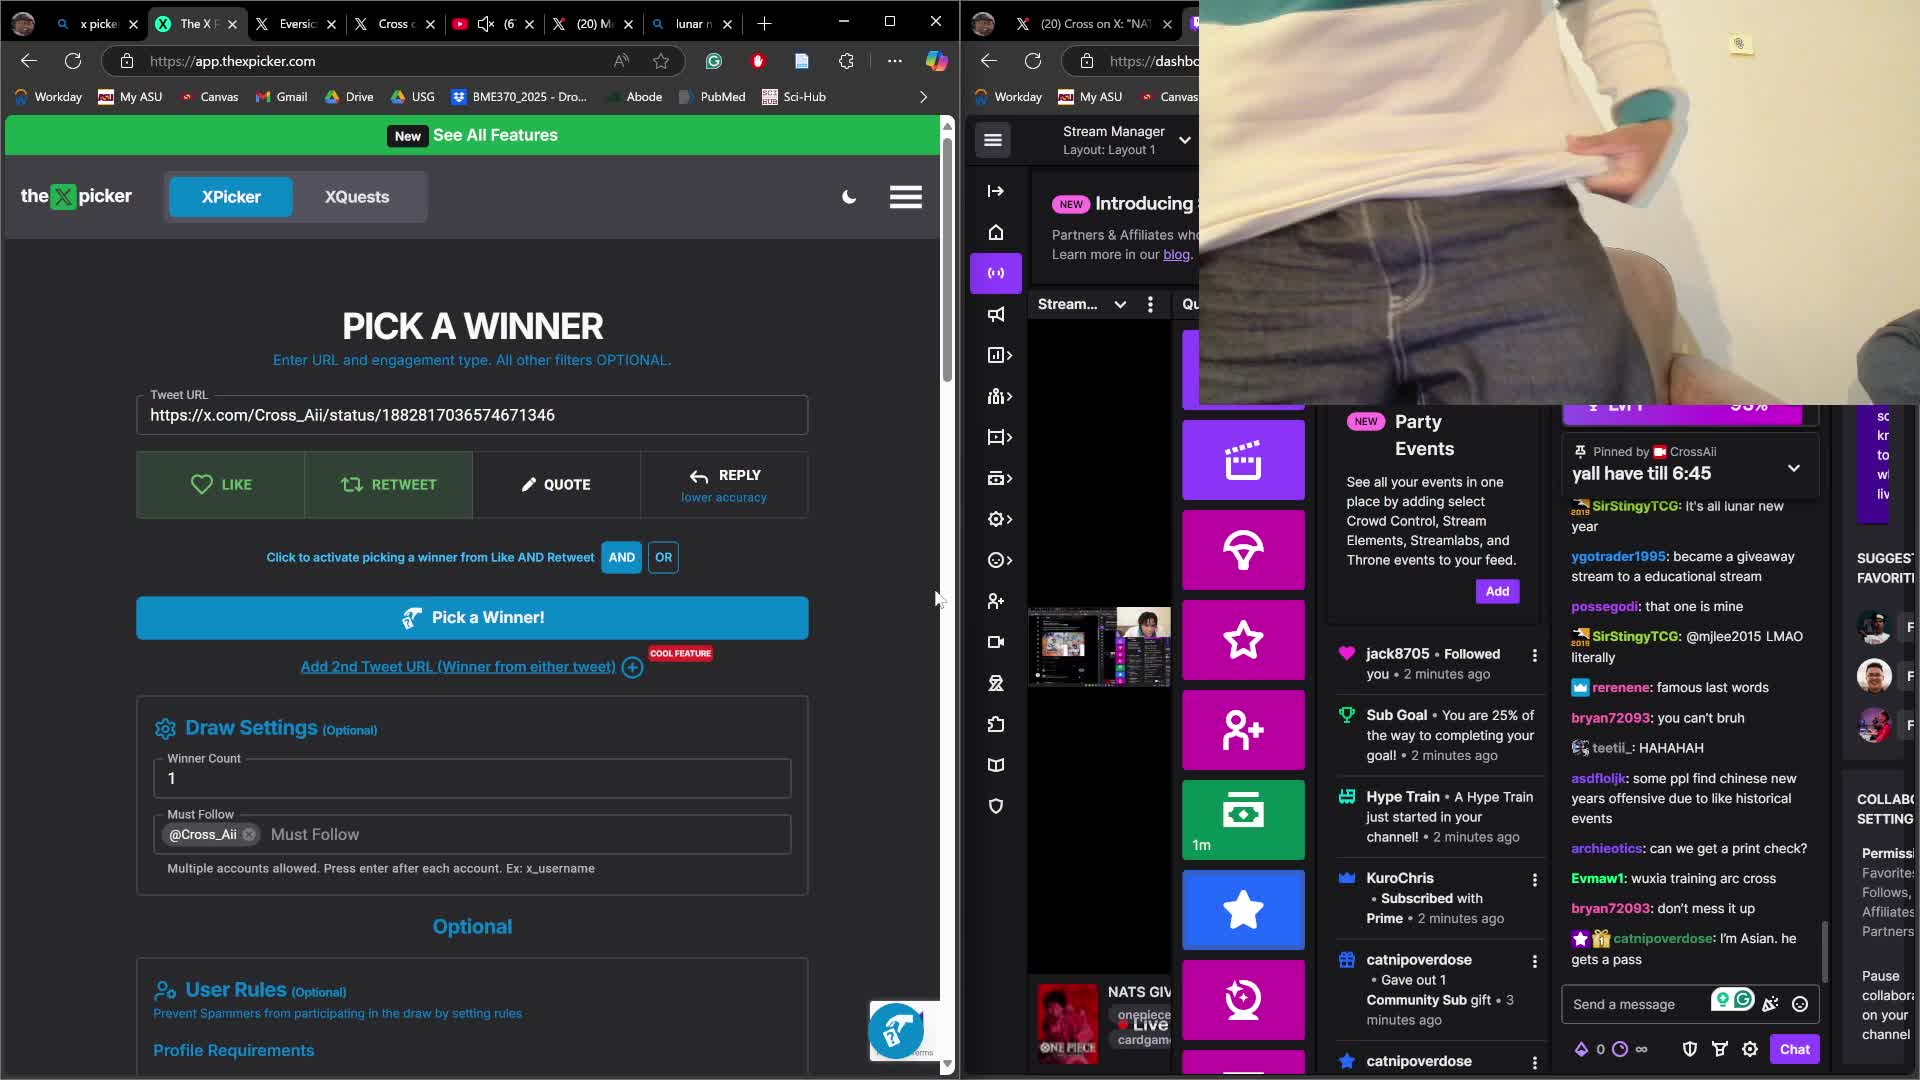
Task: Open a new browser tab
Action: click(764, 23)
